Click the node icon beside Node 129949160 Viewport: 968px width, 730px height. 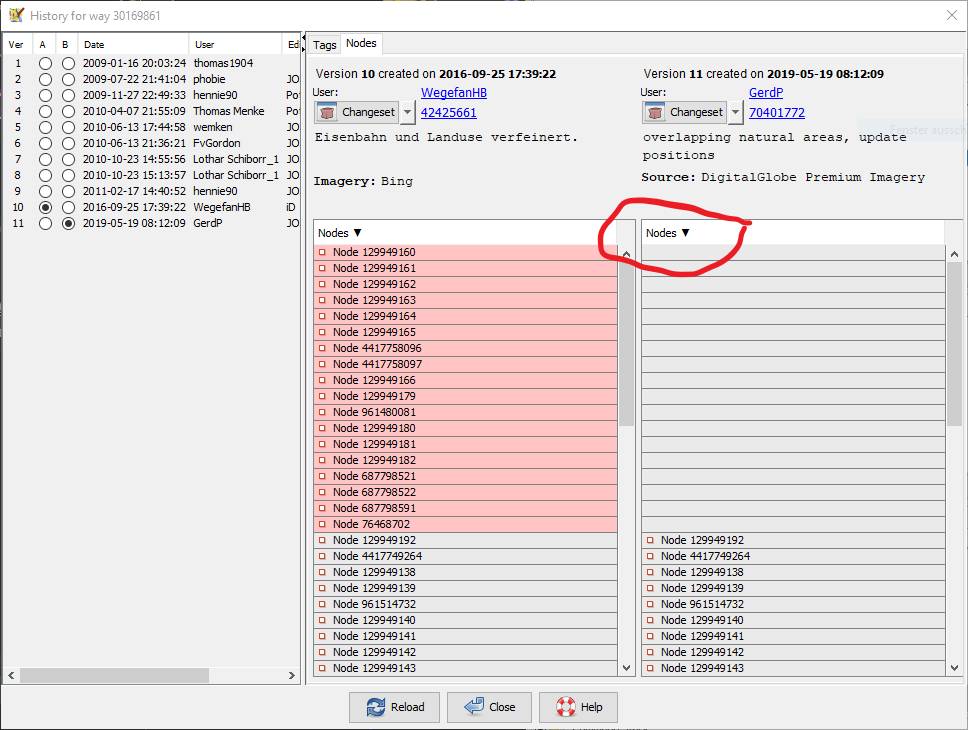(322, 252)
